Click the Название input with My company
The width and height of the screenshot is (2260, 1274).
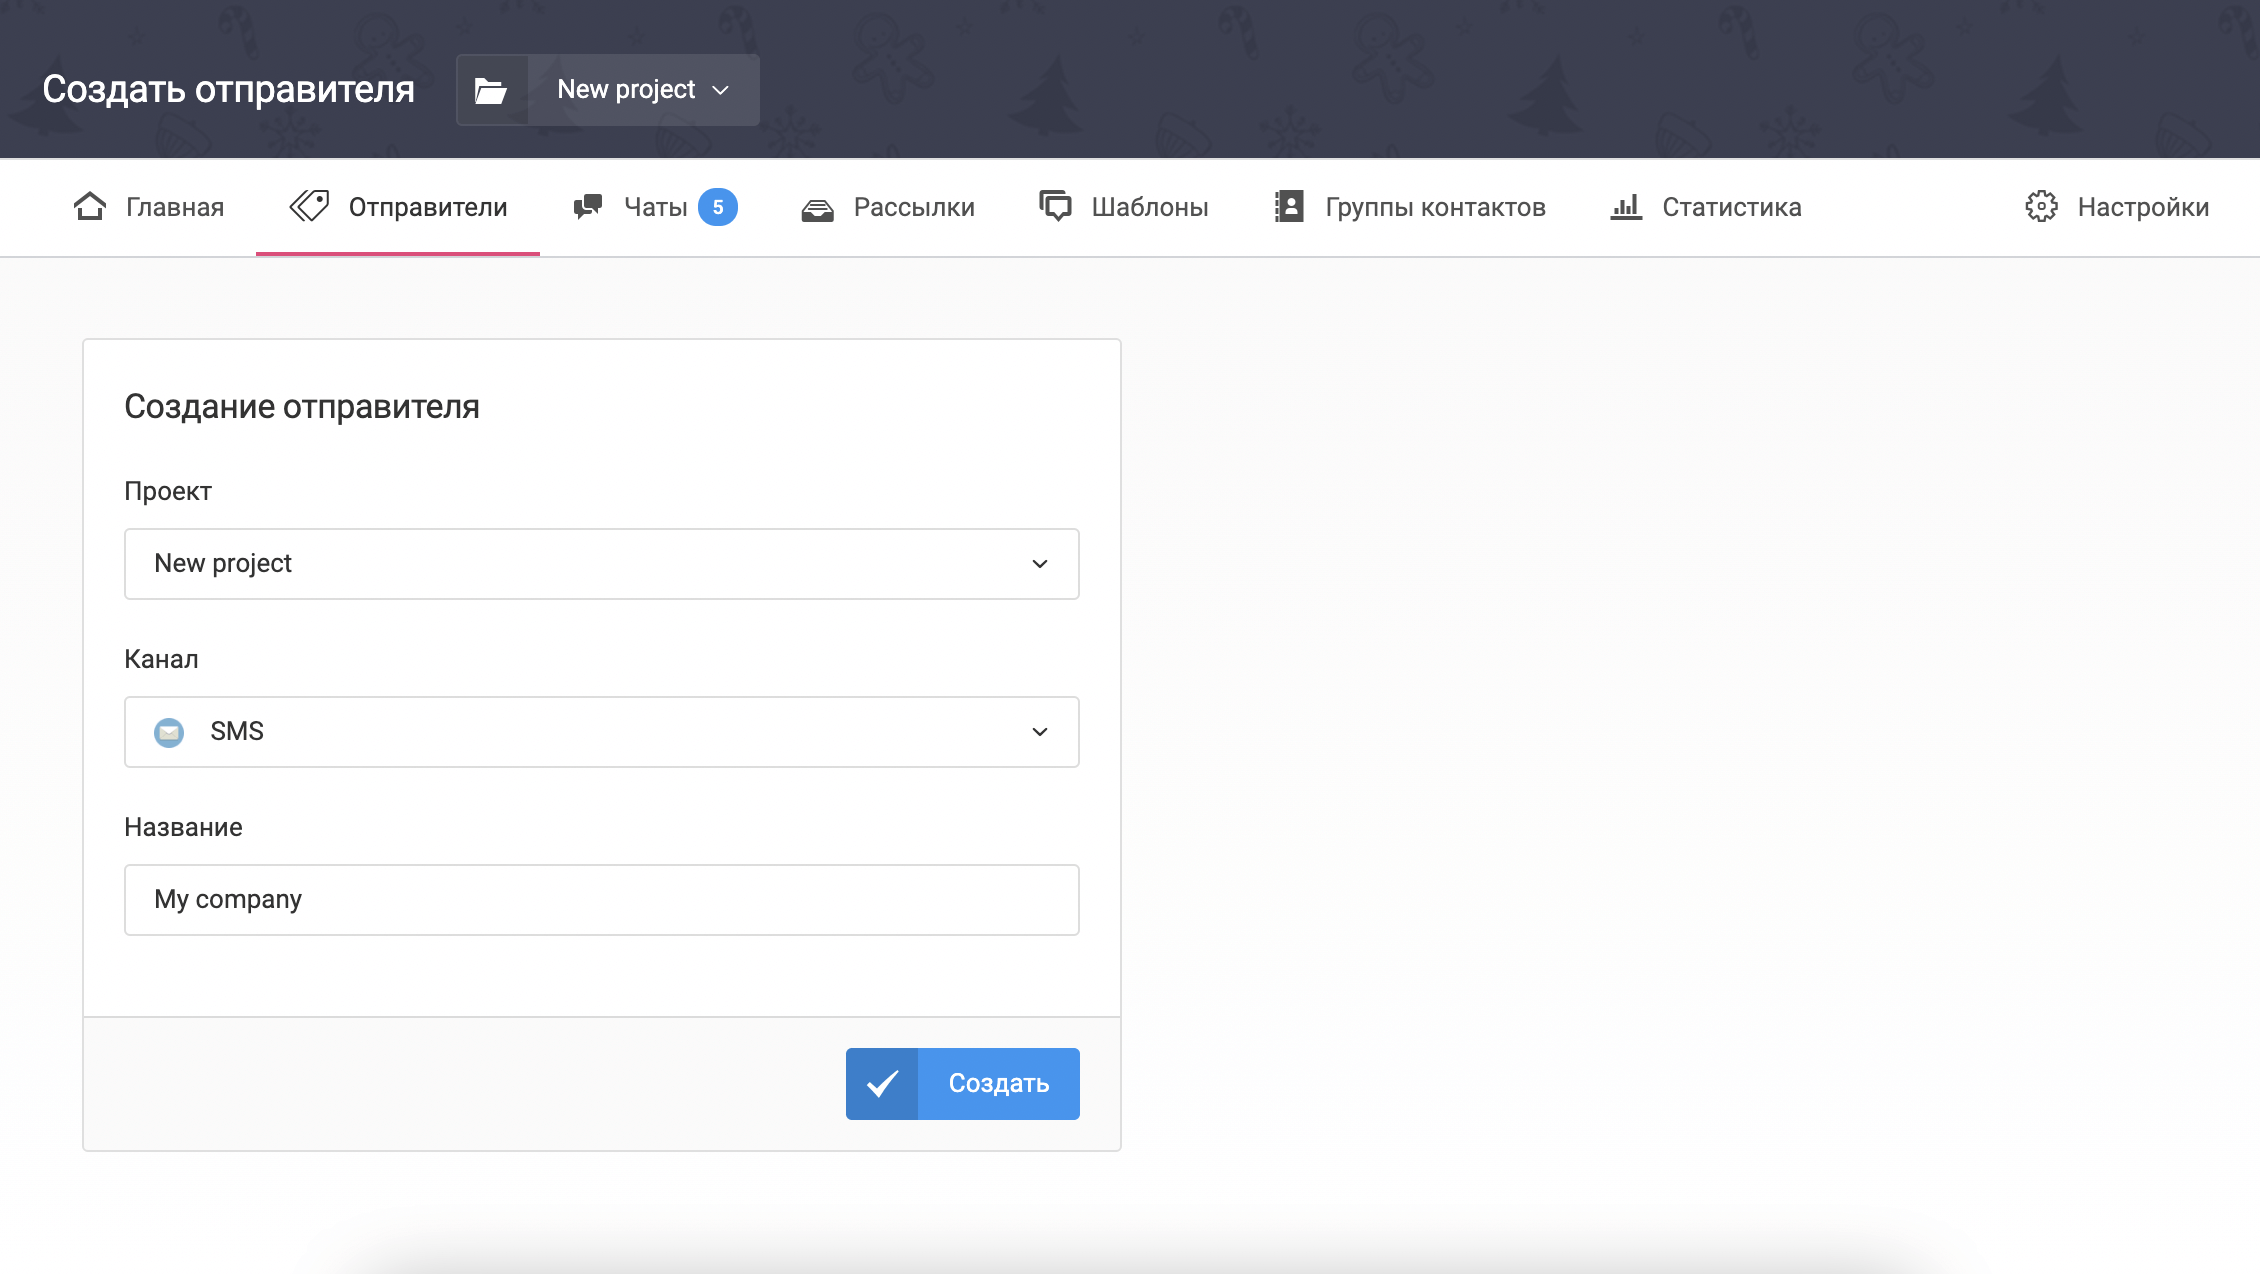(602, 900)
